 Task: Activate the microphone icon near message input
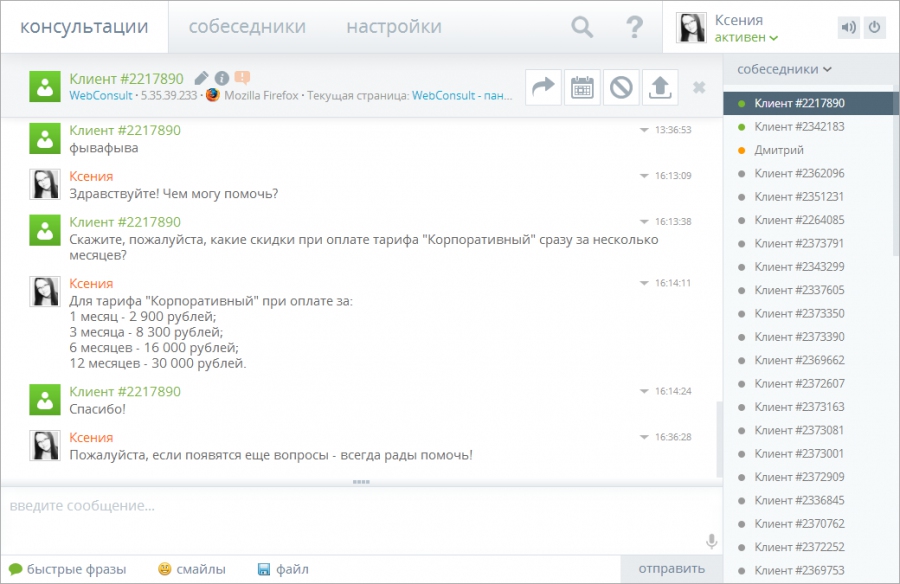[710, 540]
